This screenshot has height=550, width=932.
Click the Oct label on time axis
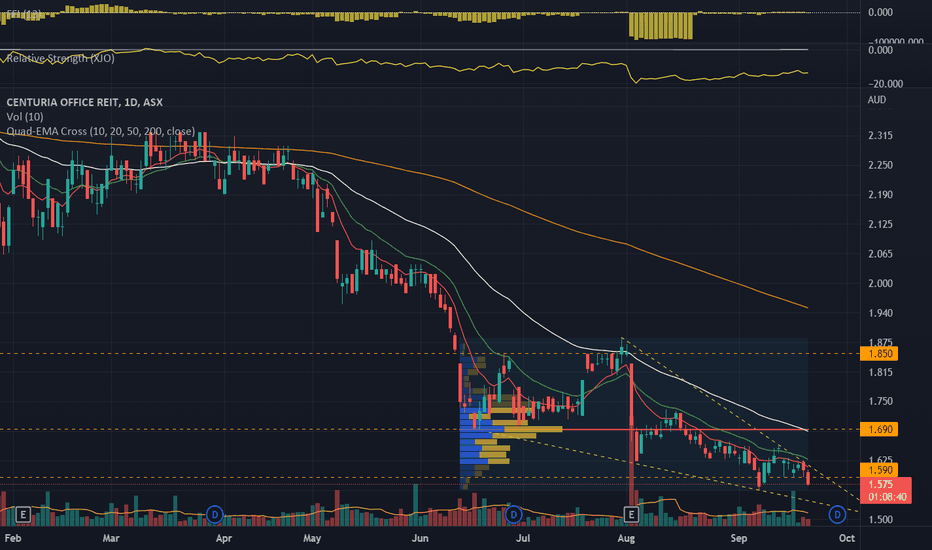(x=846, y=538)
